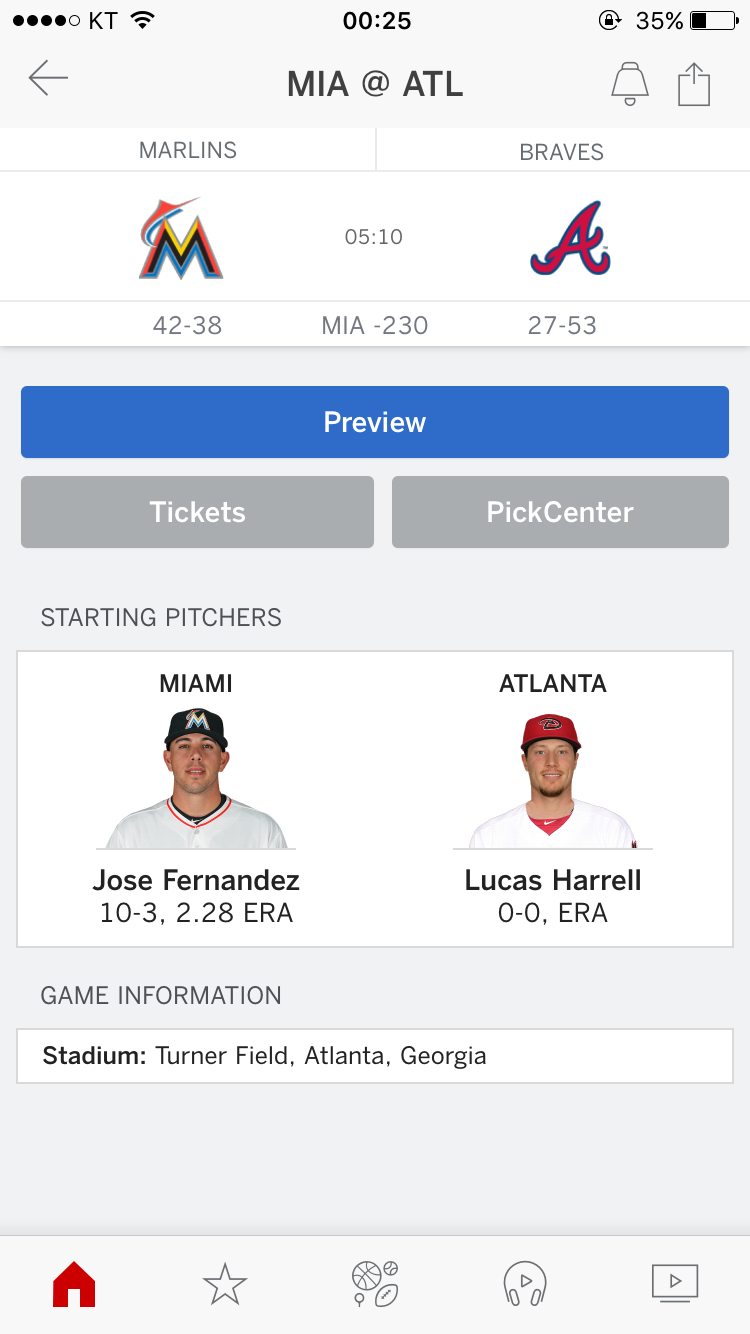Open the game Preview
The image size is (750, 1334).
[x=375, y=422]
